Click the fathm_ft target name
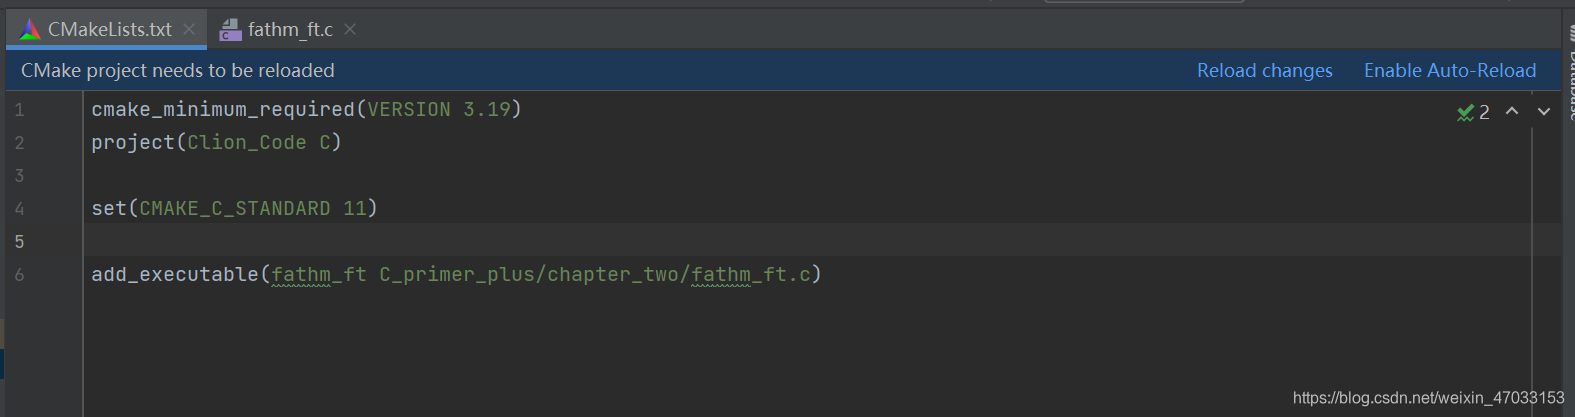This screenshot has height=417, width=1575. (319, 274)
